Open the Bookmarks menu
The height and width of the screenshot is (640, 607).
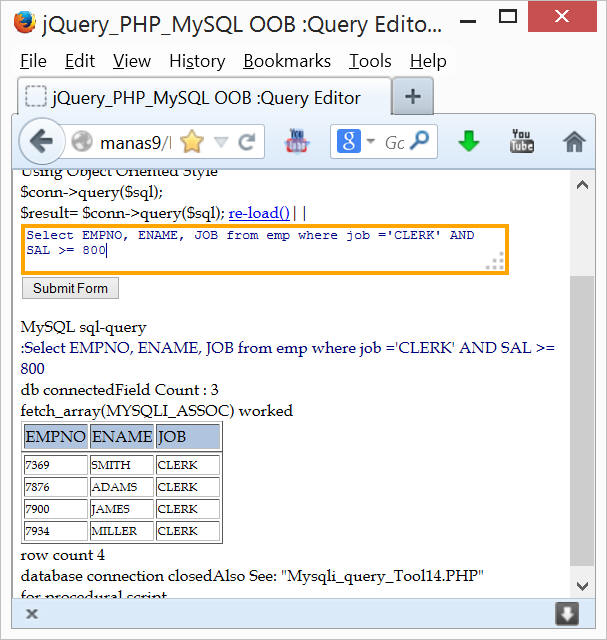coord(286,61)
